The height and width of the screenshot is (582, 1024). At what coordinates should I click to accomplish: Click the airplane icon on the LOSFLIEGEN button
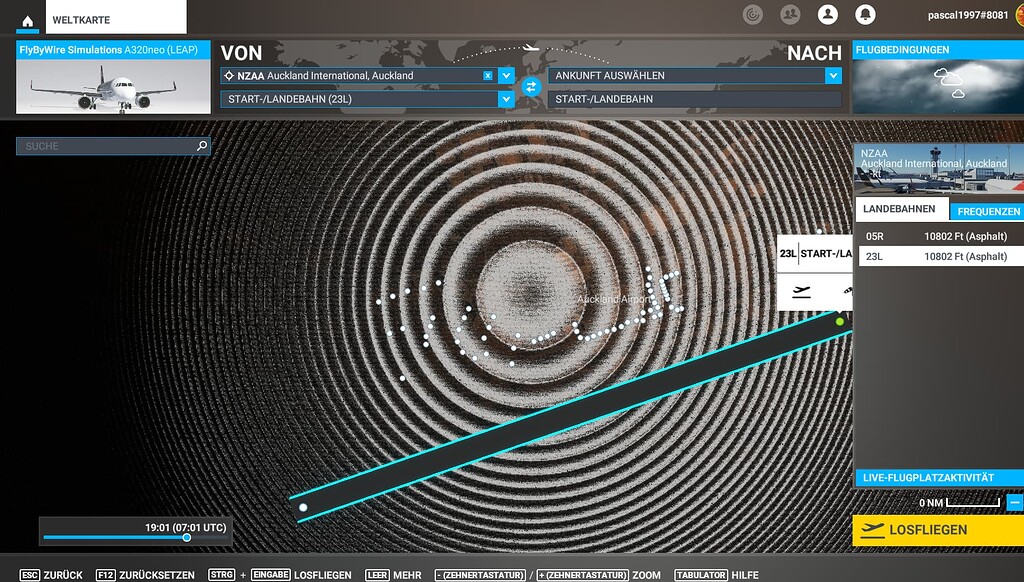click(x=873, y=530)
